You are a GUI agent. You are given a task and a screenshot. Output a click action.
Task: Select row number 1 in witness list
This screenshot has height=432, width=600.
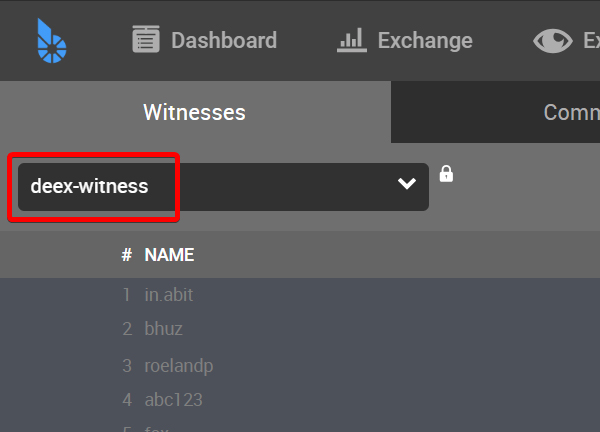[127, 294]
